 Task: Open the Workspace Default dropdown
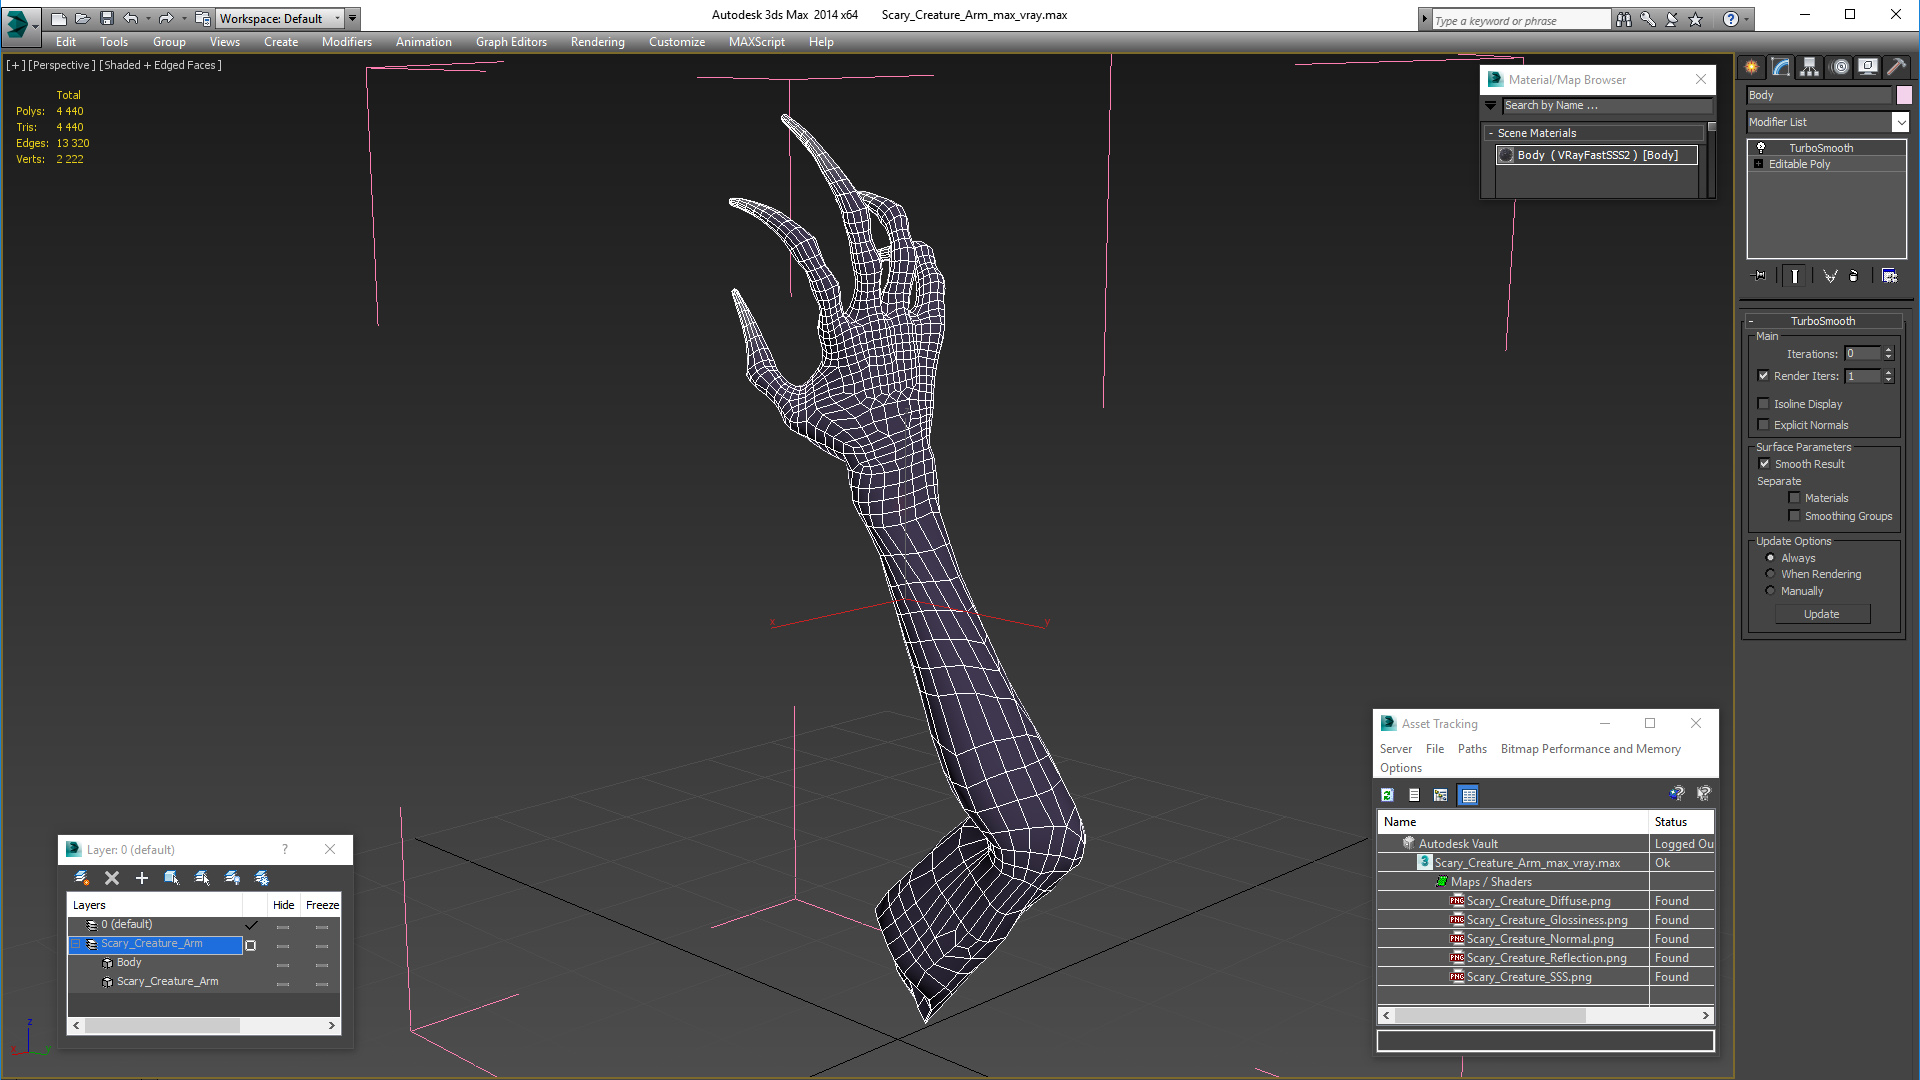(338, 18)
